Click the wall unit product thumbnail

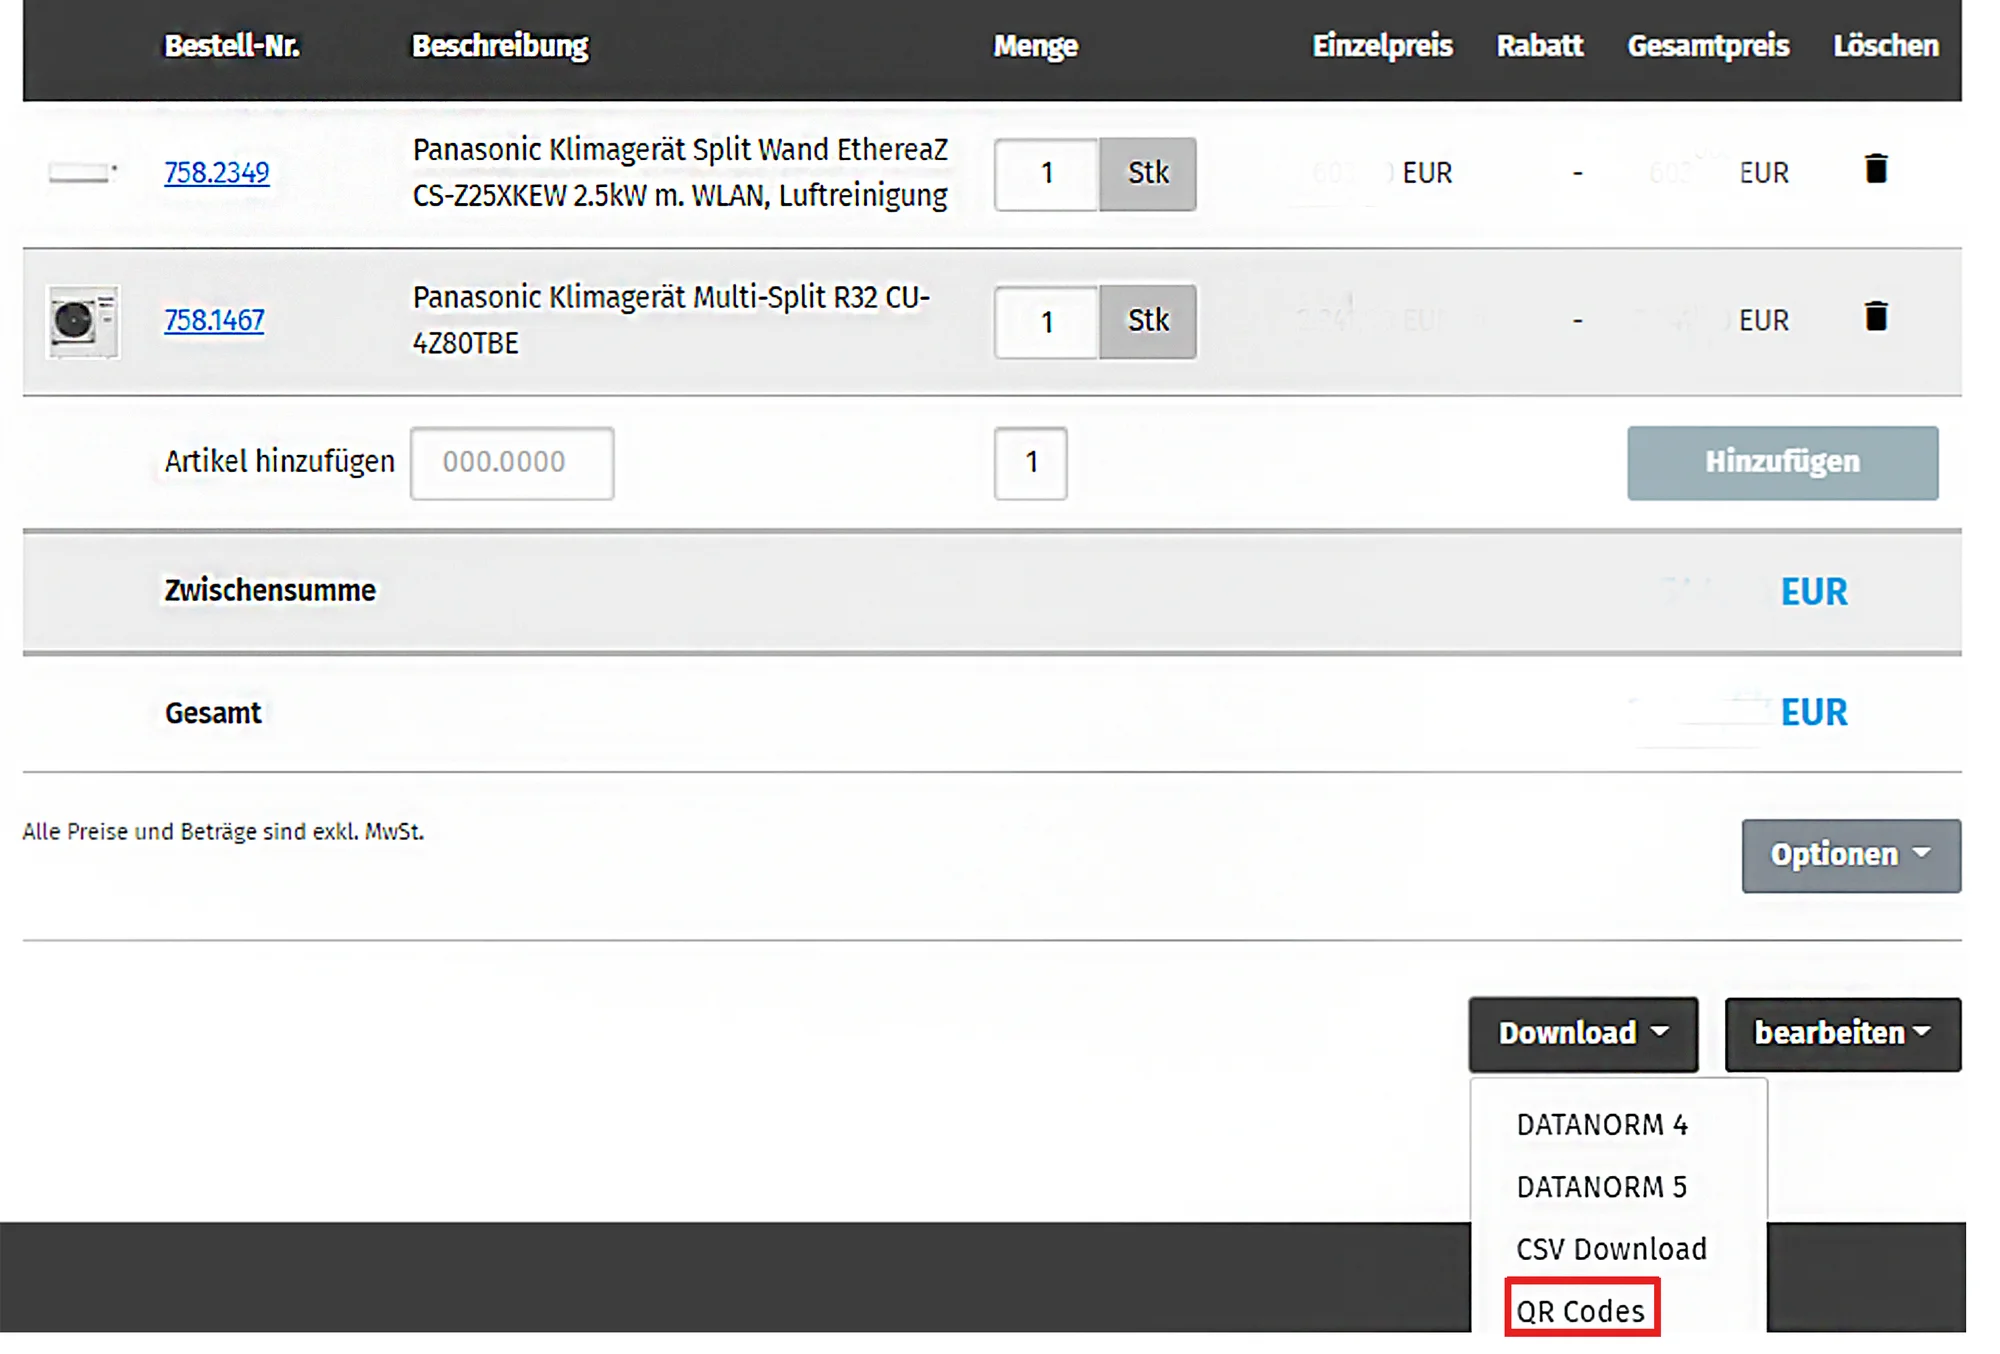(83, 173)
